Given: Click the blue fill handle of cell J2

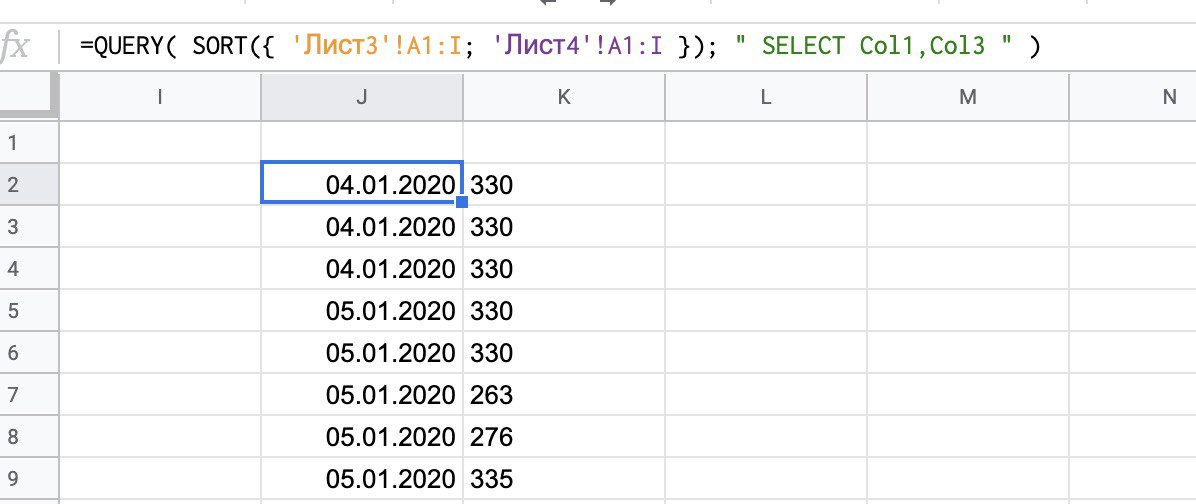Looking at the screenshot, I should coord(462,202).
